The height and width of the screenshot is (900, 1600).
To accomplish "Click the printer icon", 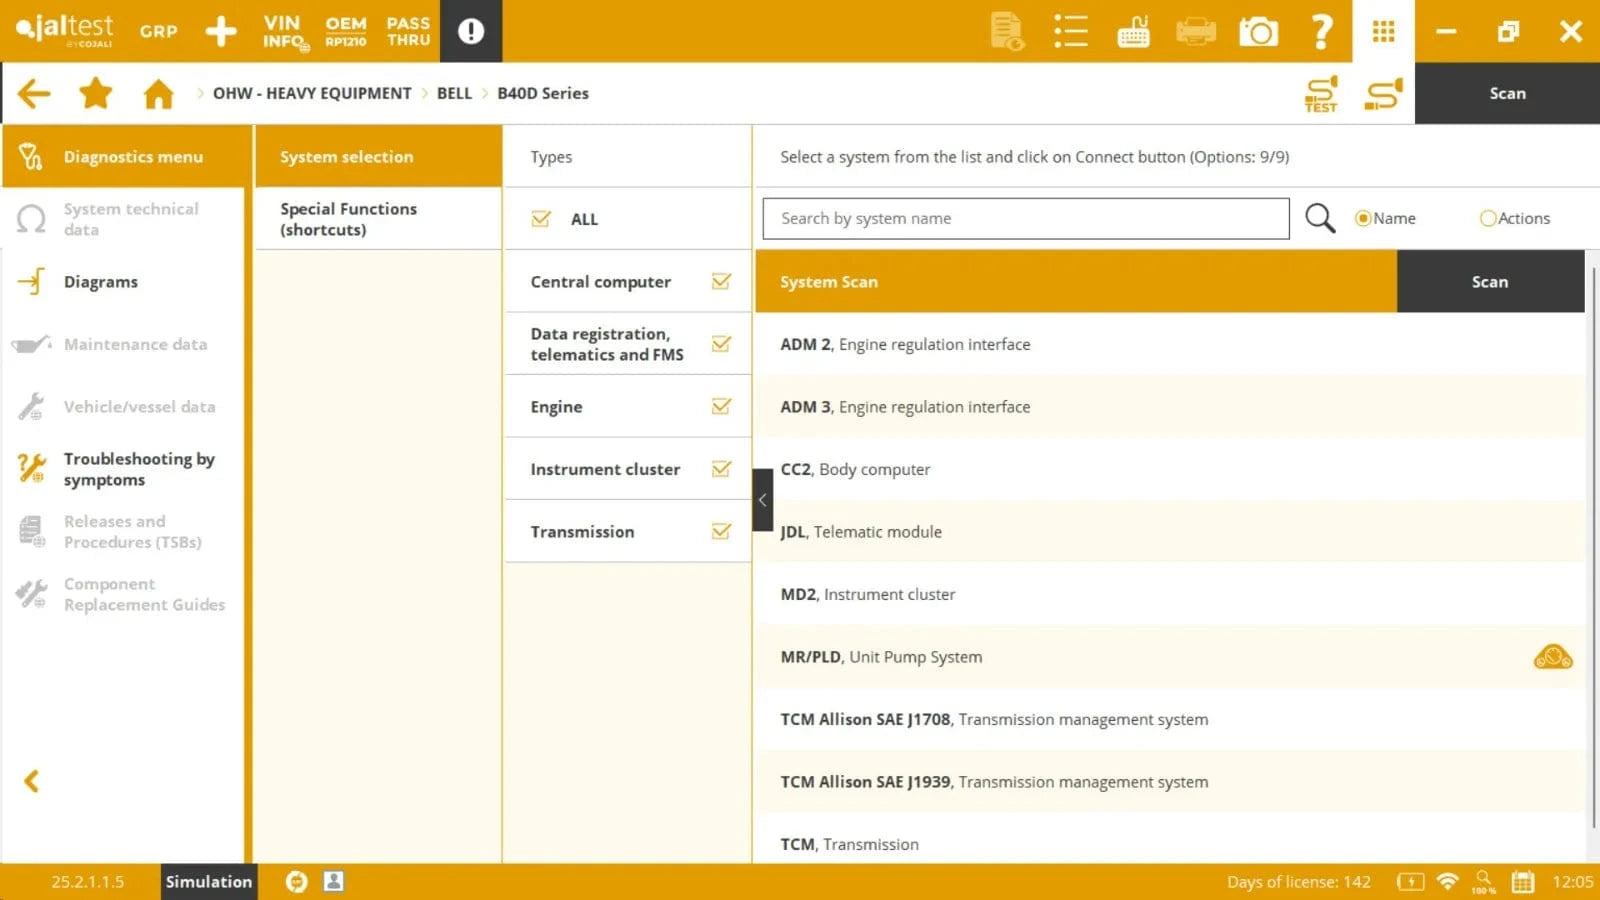I will pyautogui.click(x=1196, y=31).
